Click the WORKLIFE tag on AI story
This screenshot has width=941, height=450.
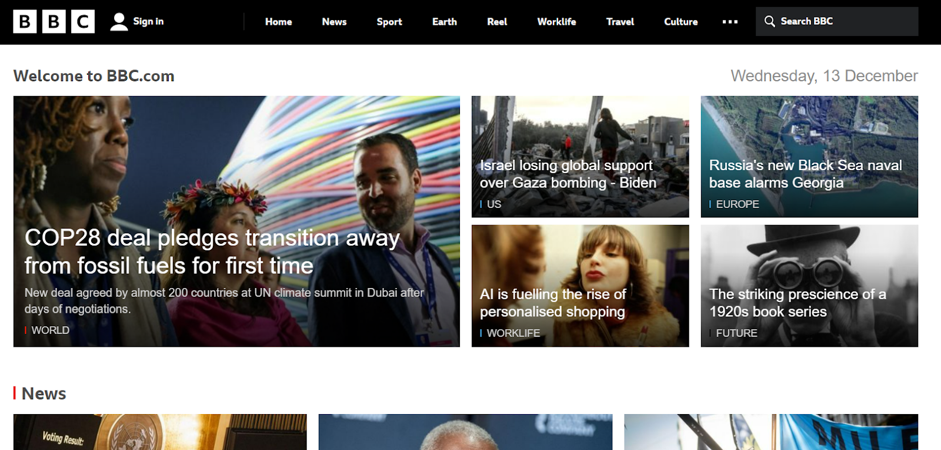coord(513,333)
